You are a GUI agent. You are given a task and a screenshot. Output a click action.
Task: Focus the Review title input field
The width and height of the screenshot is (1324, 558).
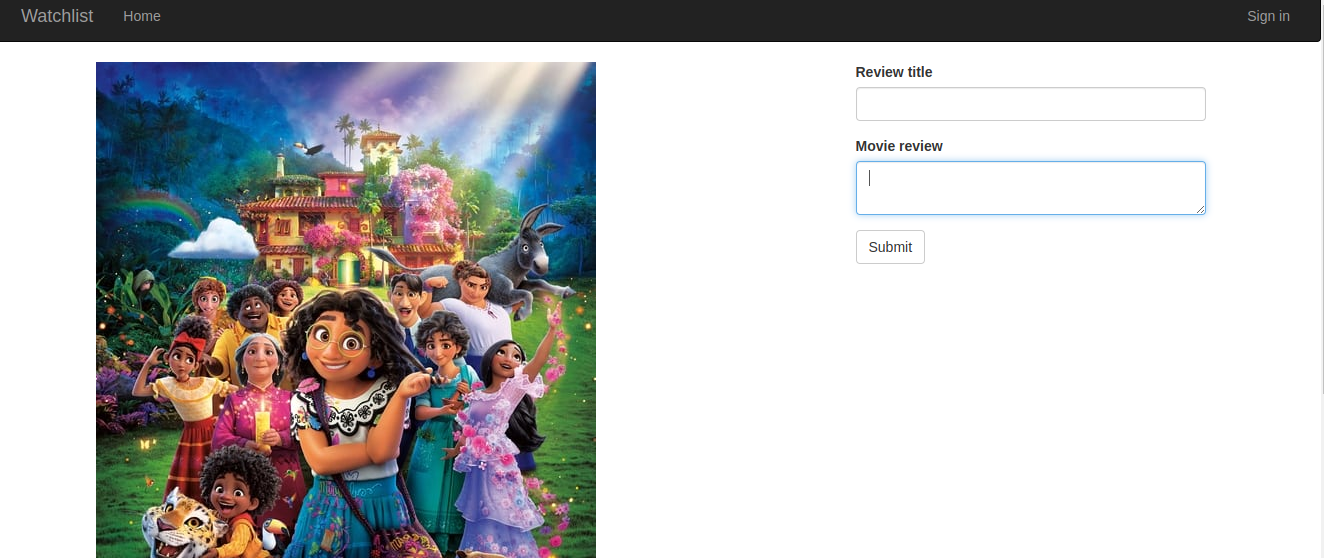click(x=1030, y=104)
